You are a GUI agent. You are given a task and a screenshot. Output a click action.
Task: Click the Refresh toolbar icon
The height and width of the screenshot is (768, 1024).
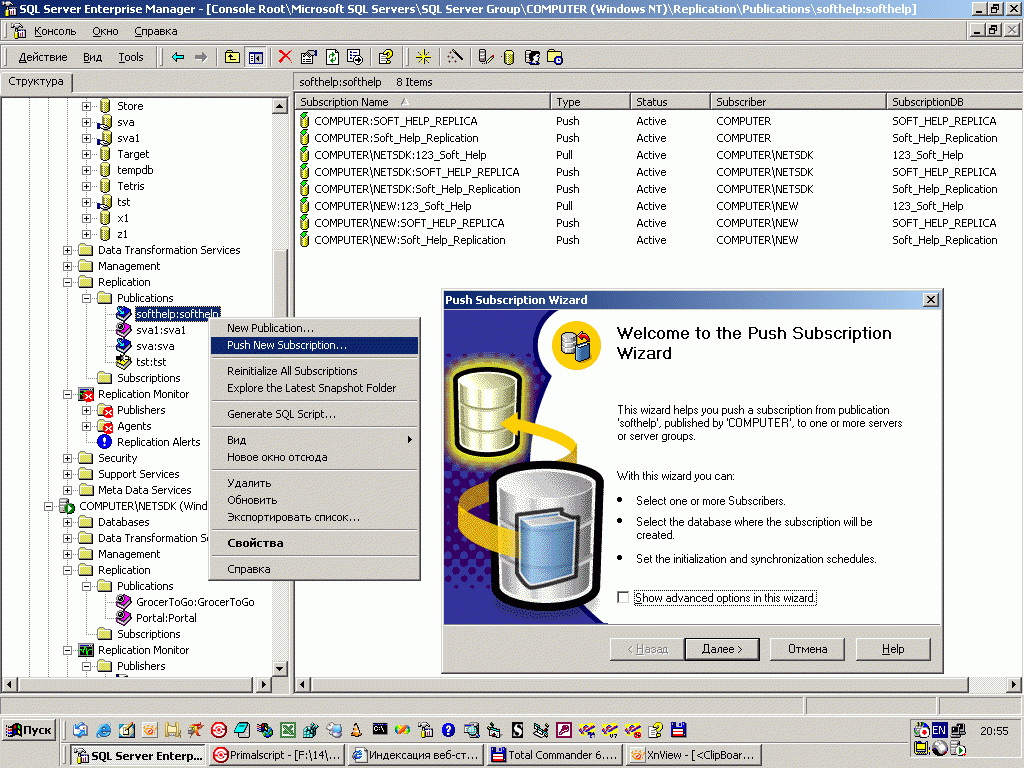pyautogui.click(x=332, y=57)
